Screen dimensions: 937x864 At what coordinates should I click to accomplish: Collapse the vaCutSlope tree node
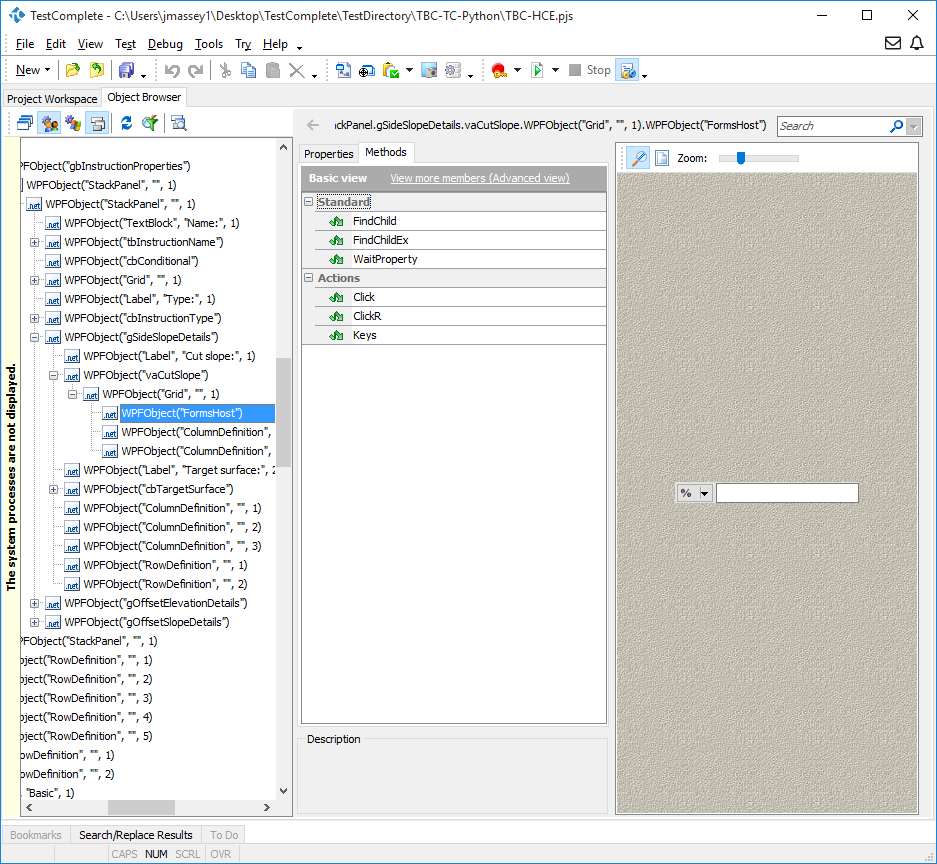point(54,375)
